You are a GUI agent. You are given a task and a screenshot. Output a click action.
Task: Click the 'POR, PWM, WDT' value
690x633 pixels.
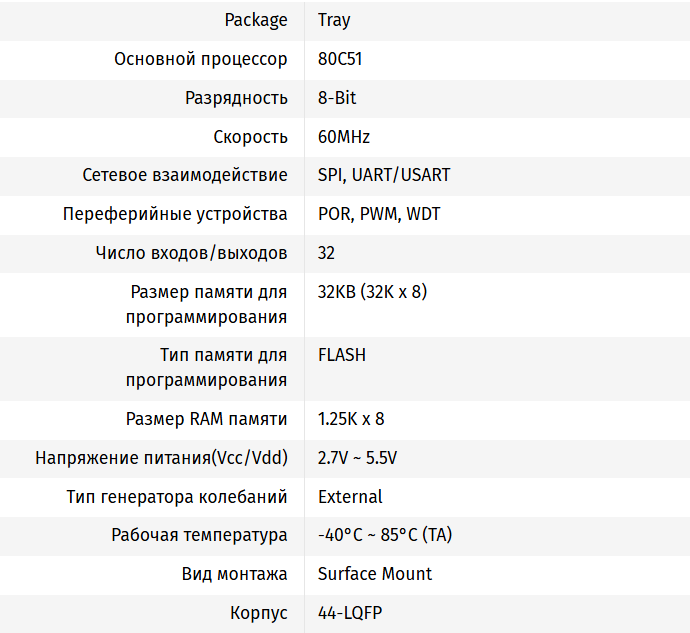(x=379, y=214)
